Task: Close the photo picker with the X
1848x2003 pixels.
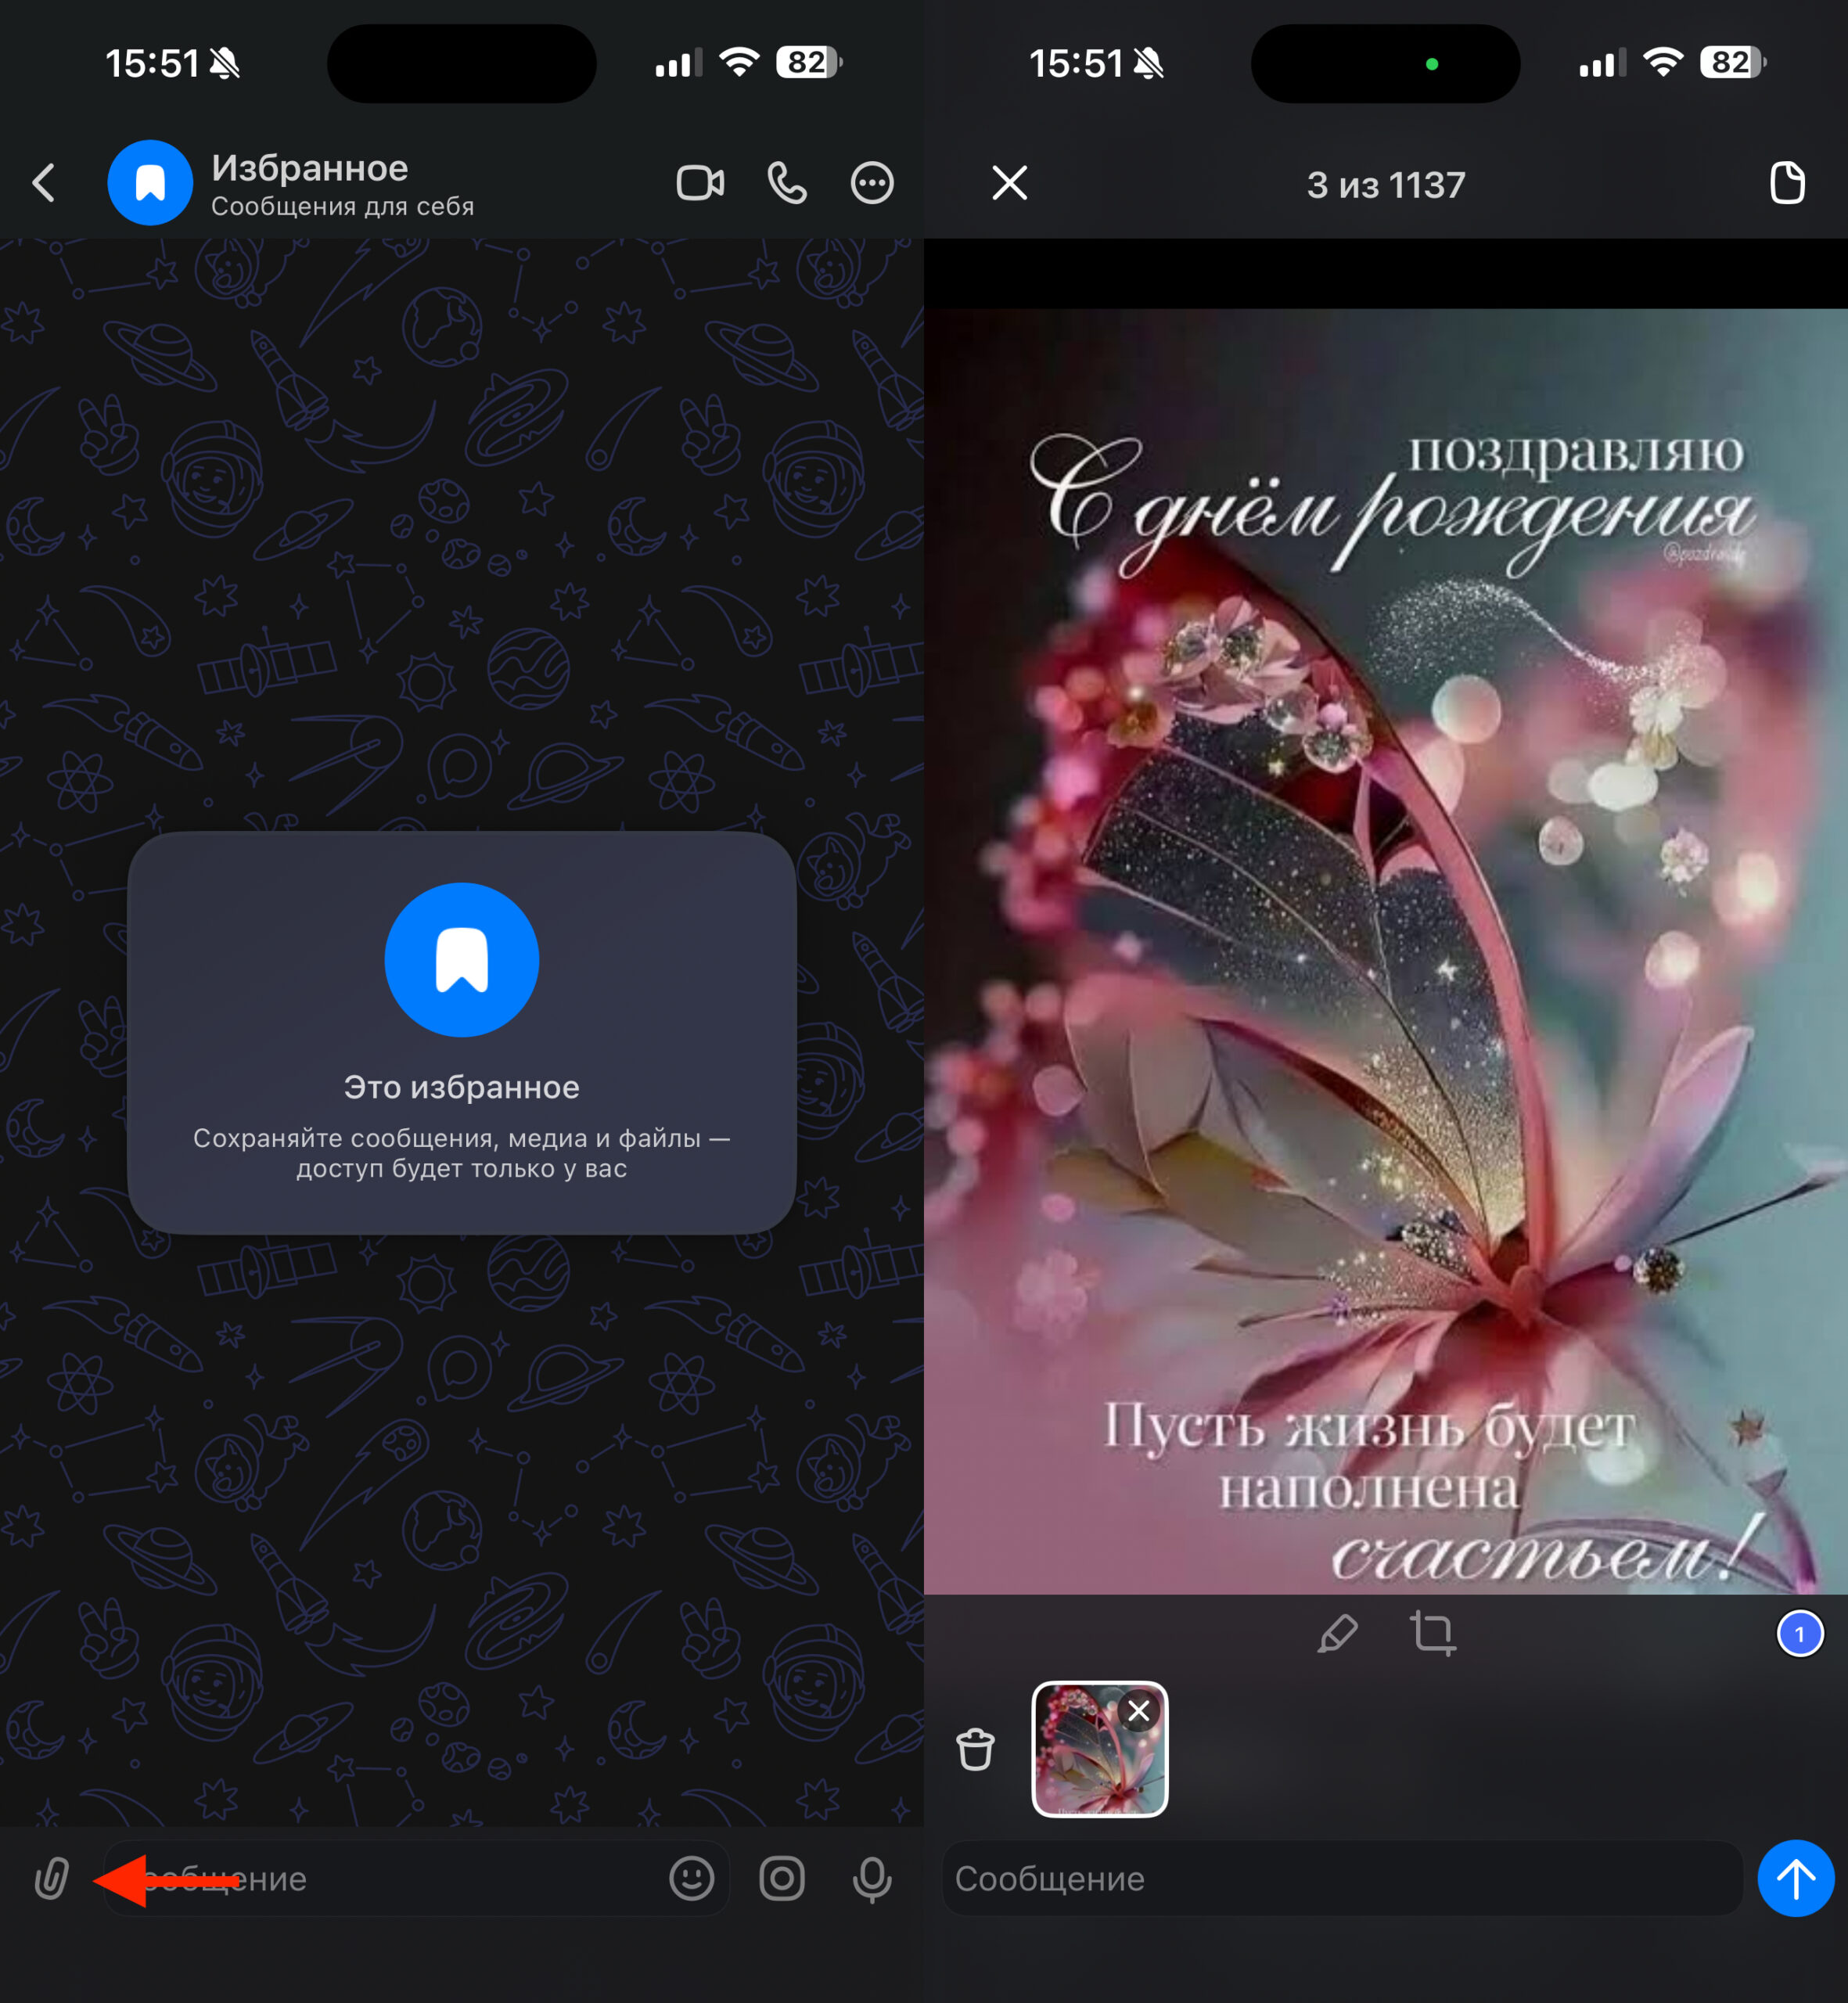Action: pyautogui.click(x=1009, y=183)
